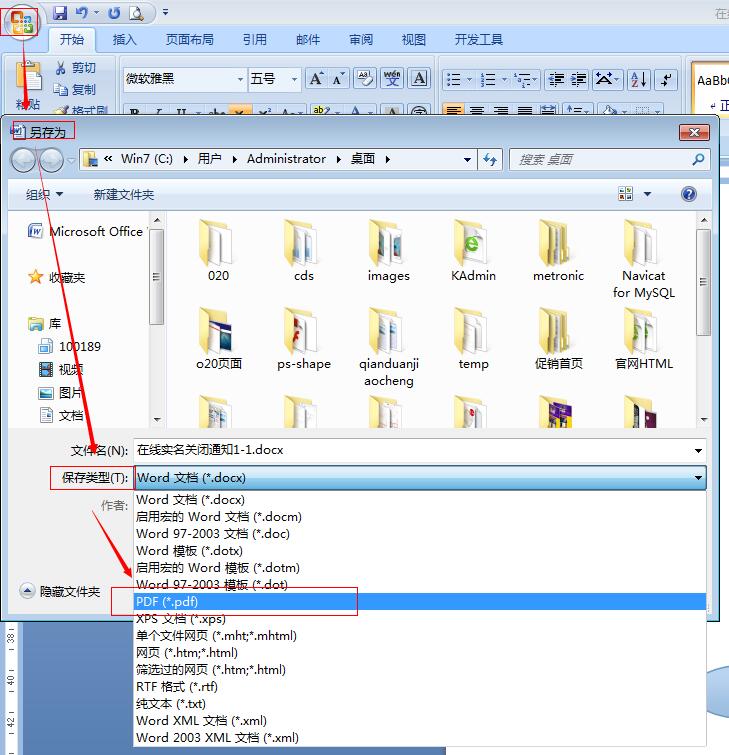Expand the file name dropdown arrow
The width and height of the screenshot is (729, 755).
click(698, 451)
